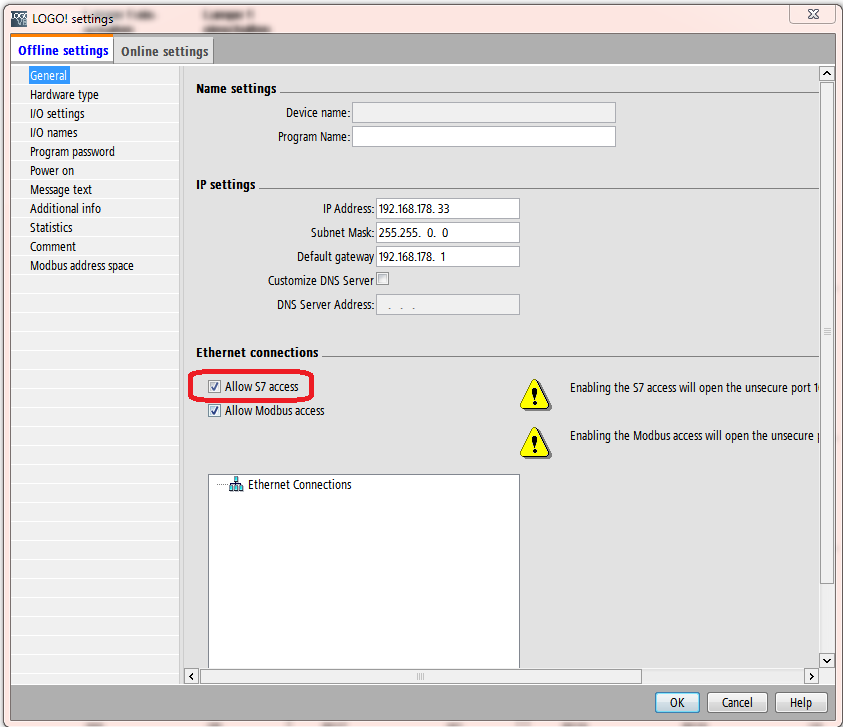Switch to the Online settings tab

tap(165, 51)
